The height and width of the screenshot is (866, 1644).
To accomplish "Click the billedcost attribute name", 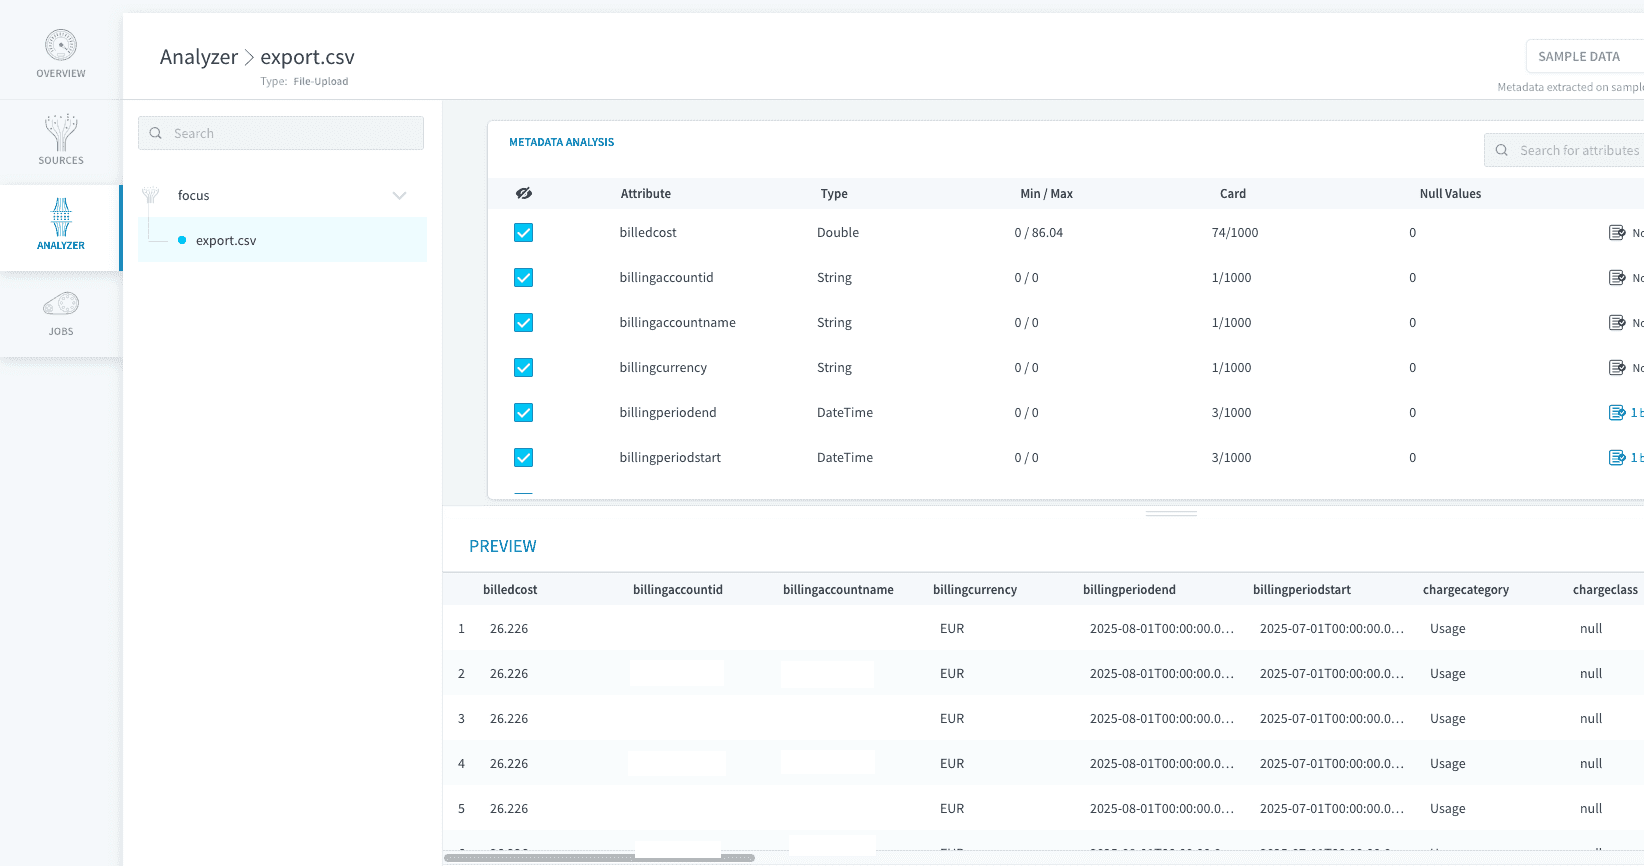I will pos(648,233).
